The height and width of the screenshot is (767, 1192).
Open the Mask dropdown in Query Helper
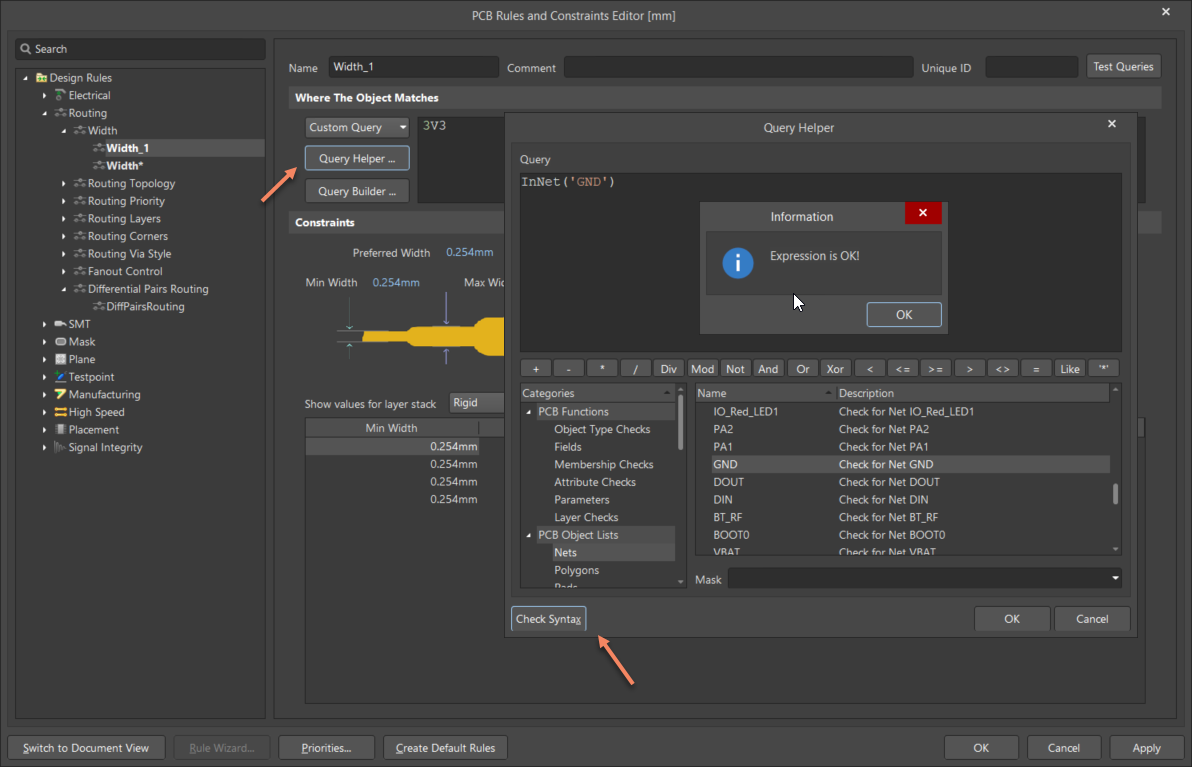click(x=1114, y=579)
